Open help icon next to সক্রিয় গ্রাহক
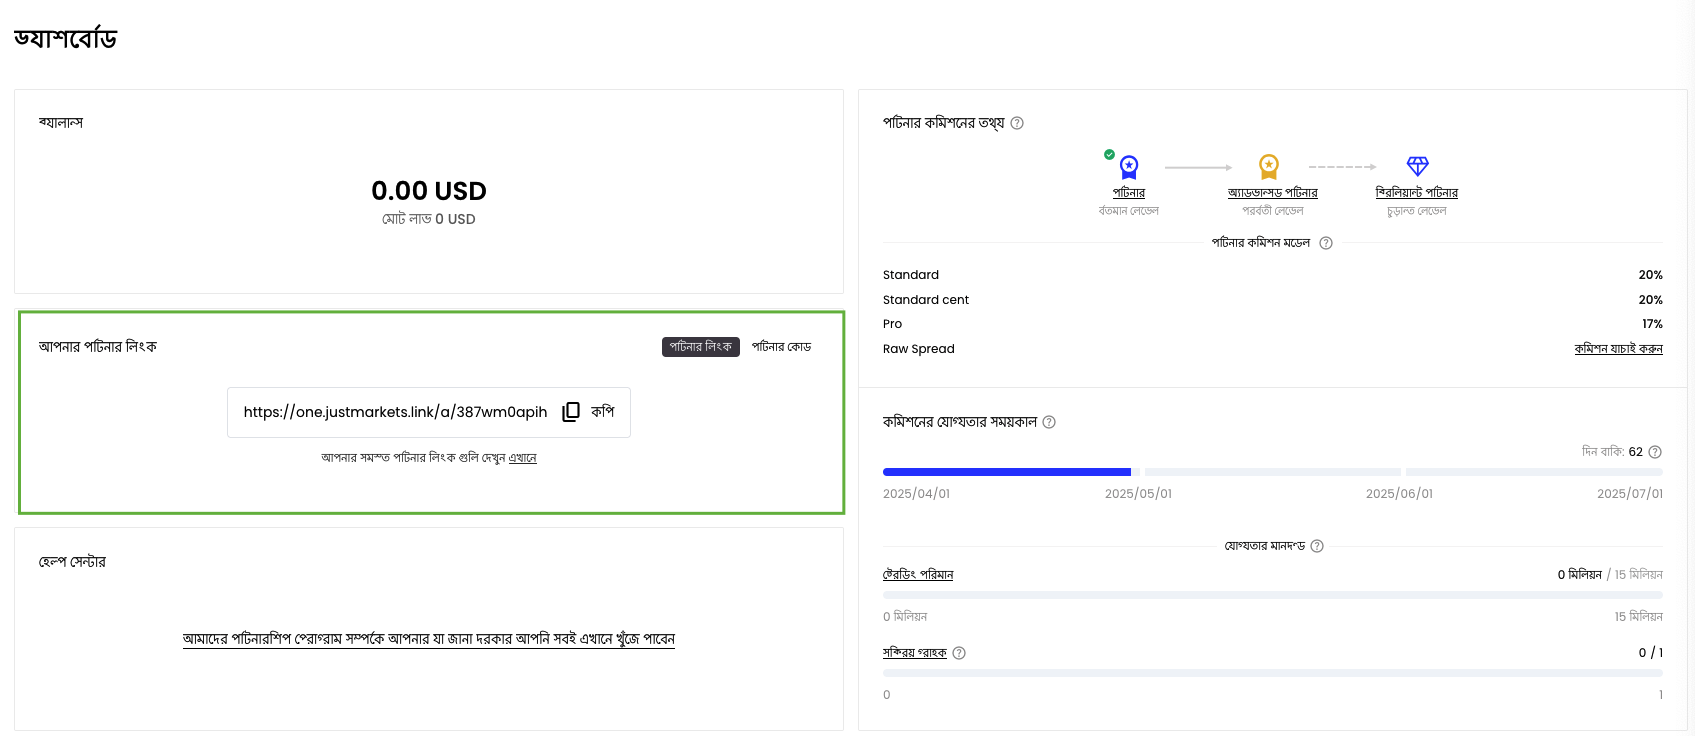 click(959, 653)
